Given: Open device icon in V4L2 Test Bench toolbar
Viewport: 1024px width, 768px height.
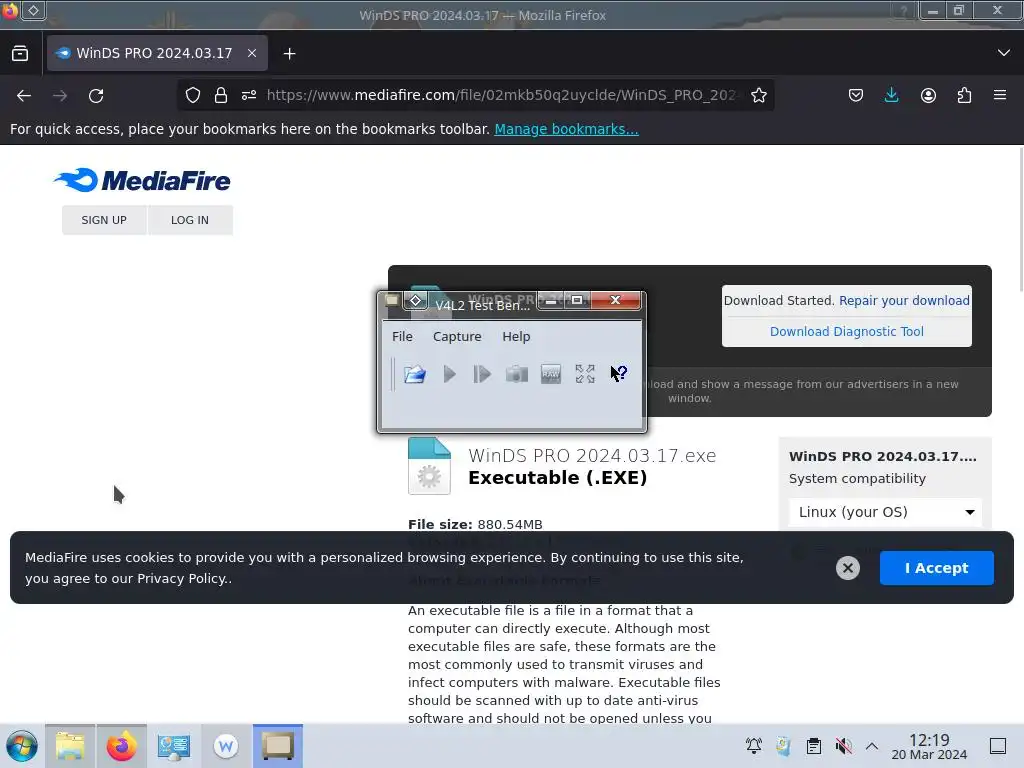Looking at the screenshot, I should coord(415,374).
